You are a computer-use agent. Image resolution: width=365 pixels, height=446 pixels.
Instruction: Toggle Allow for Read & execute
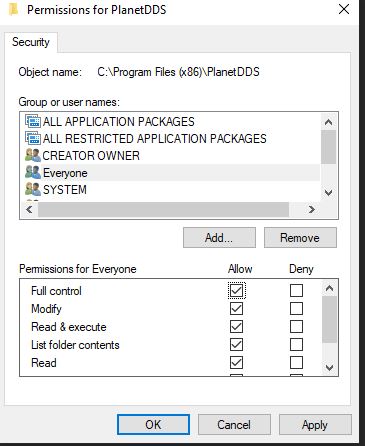pyautogui.click(x=236, y=327)
